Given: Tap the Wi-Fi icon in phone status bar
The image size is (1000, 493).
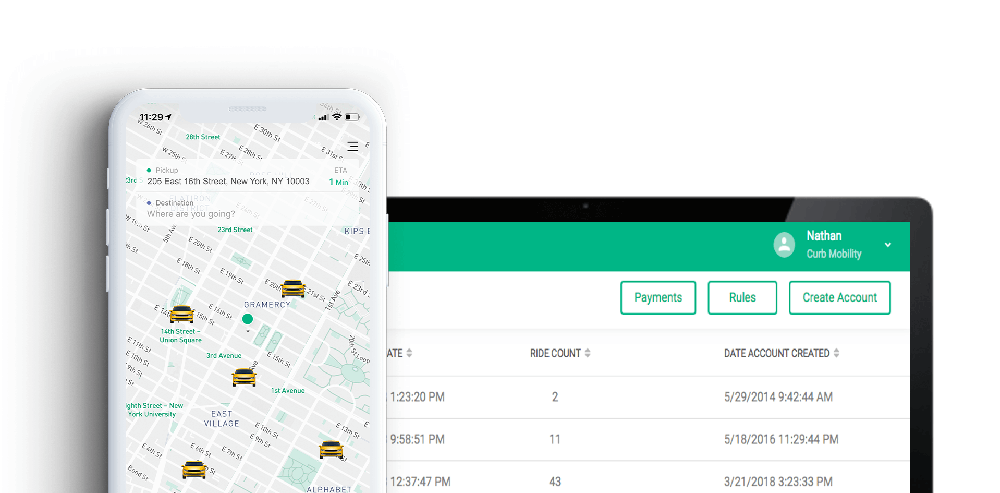Looking at the screenshot, I should [337, 117].
